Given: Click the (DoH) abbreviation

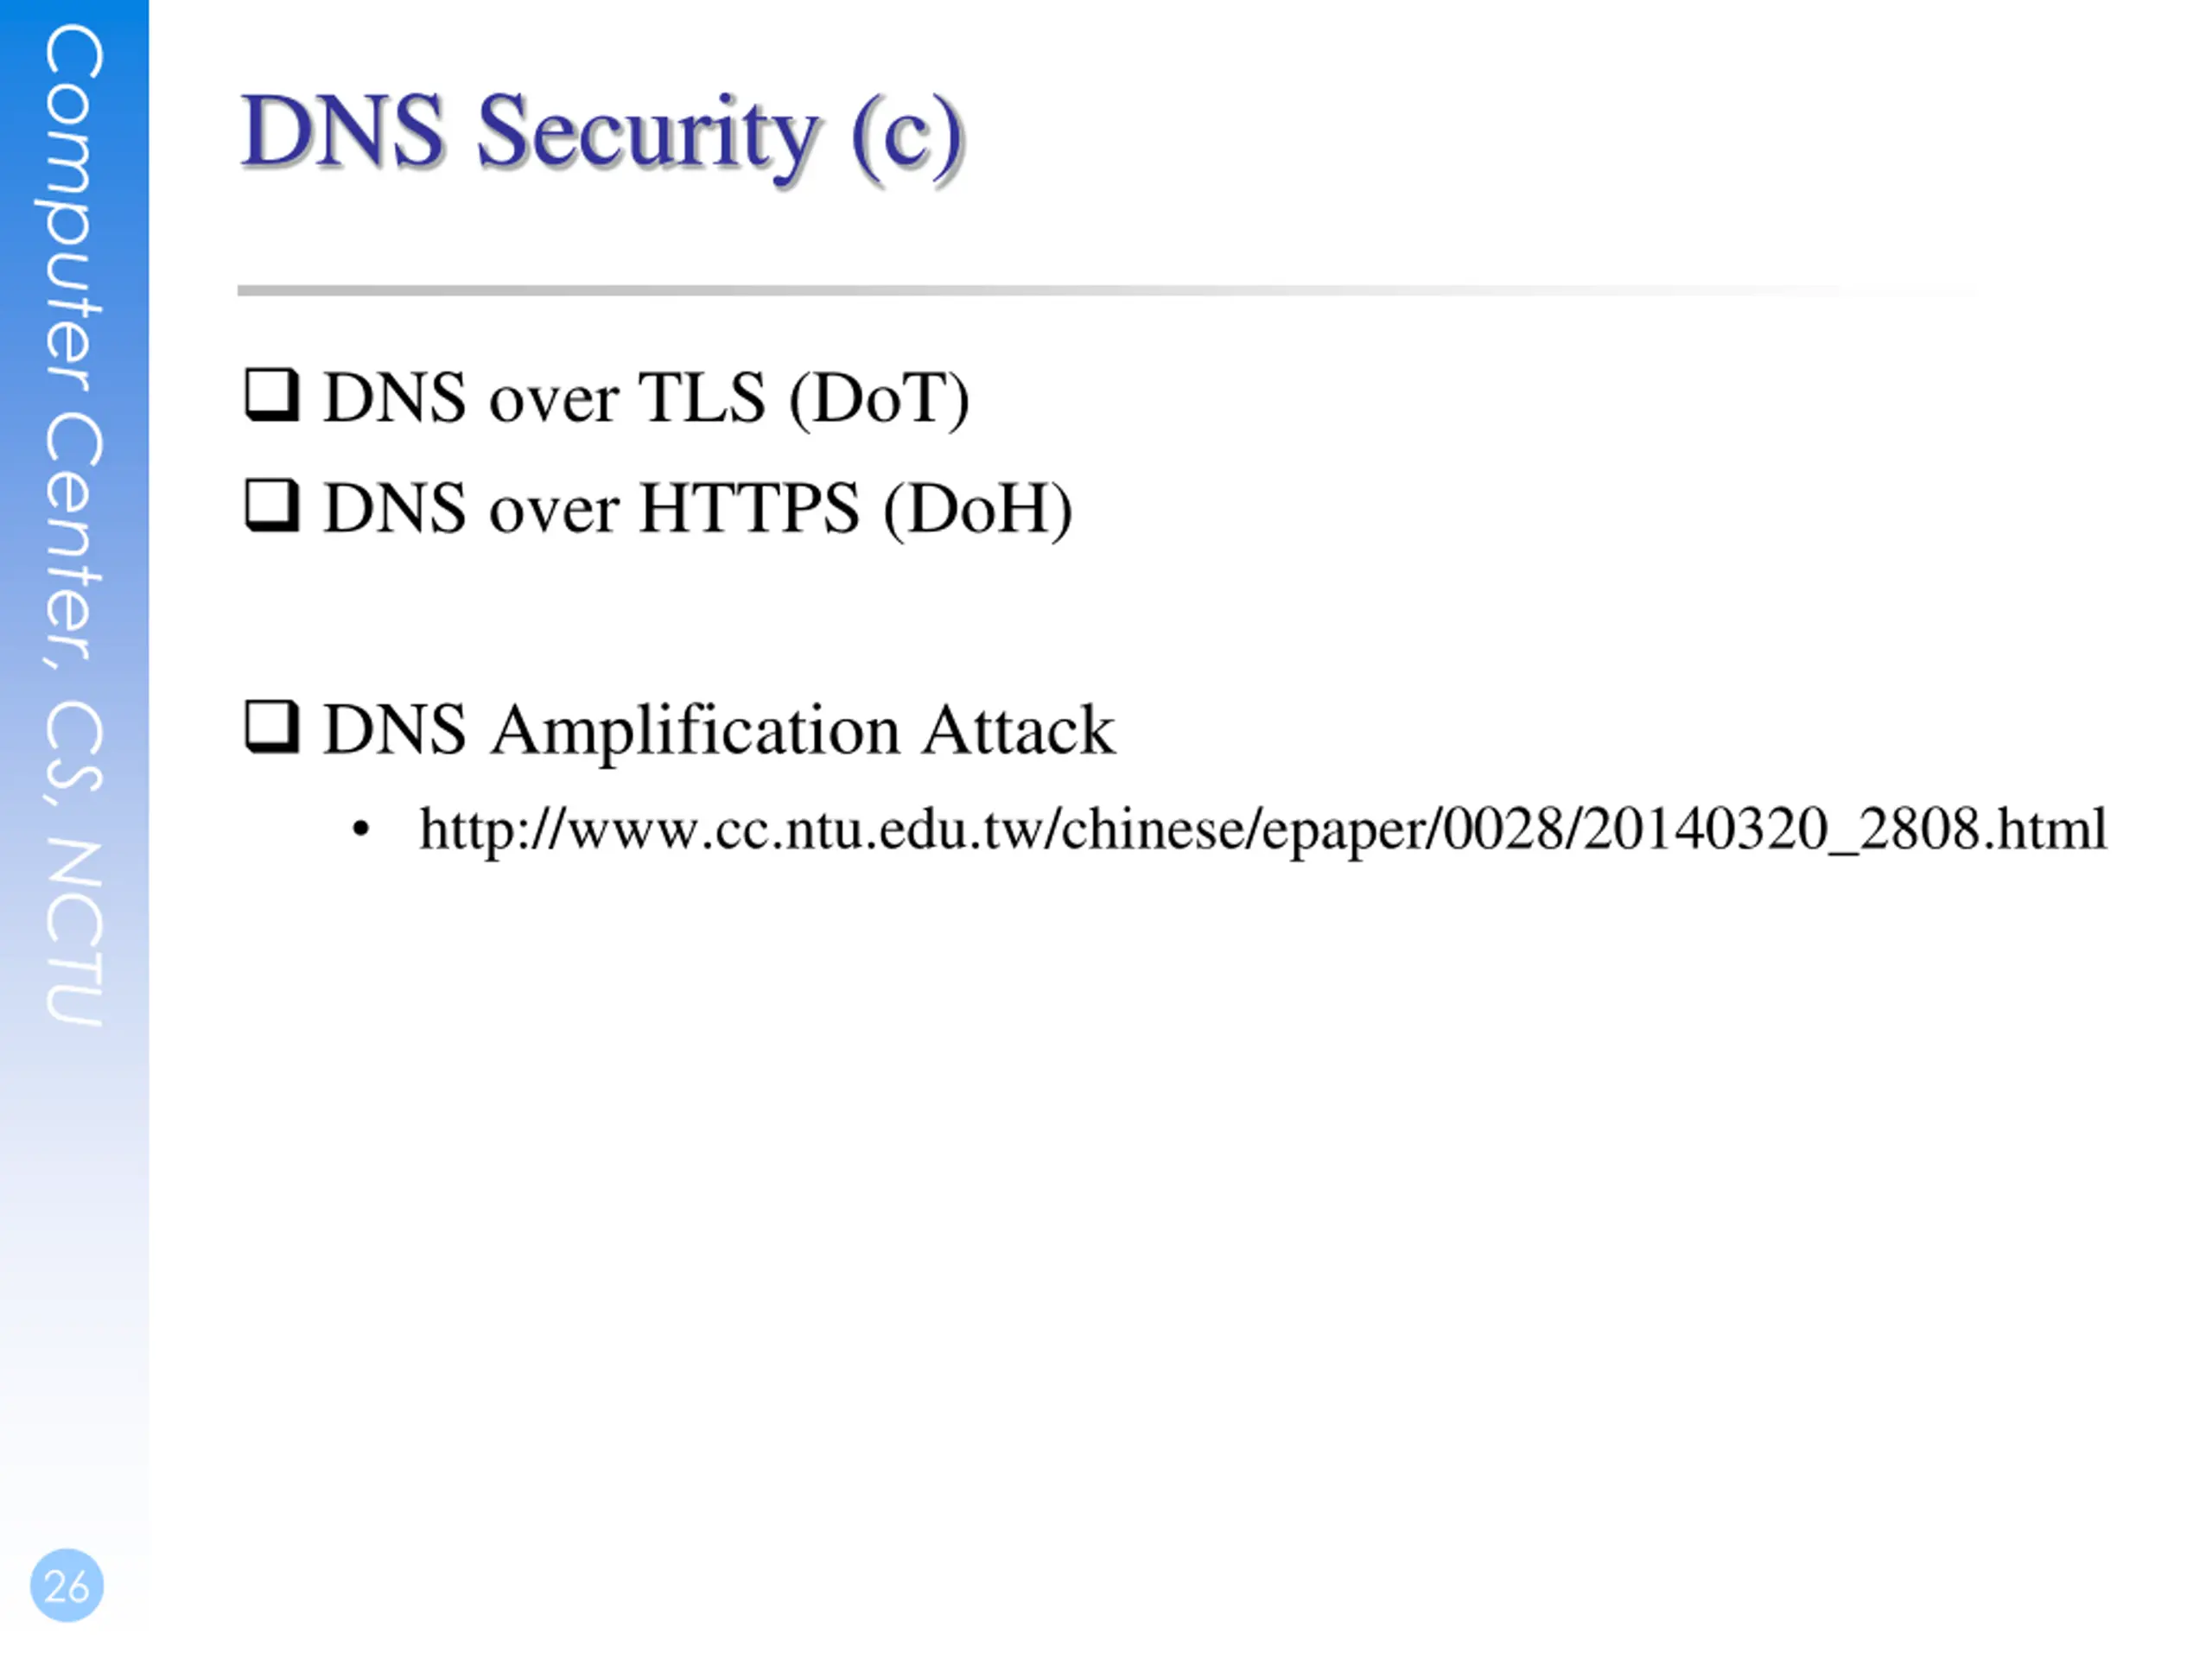Looking at the screenshot, I should 977,509.
